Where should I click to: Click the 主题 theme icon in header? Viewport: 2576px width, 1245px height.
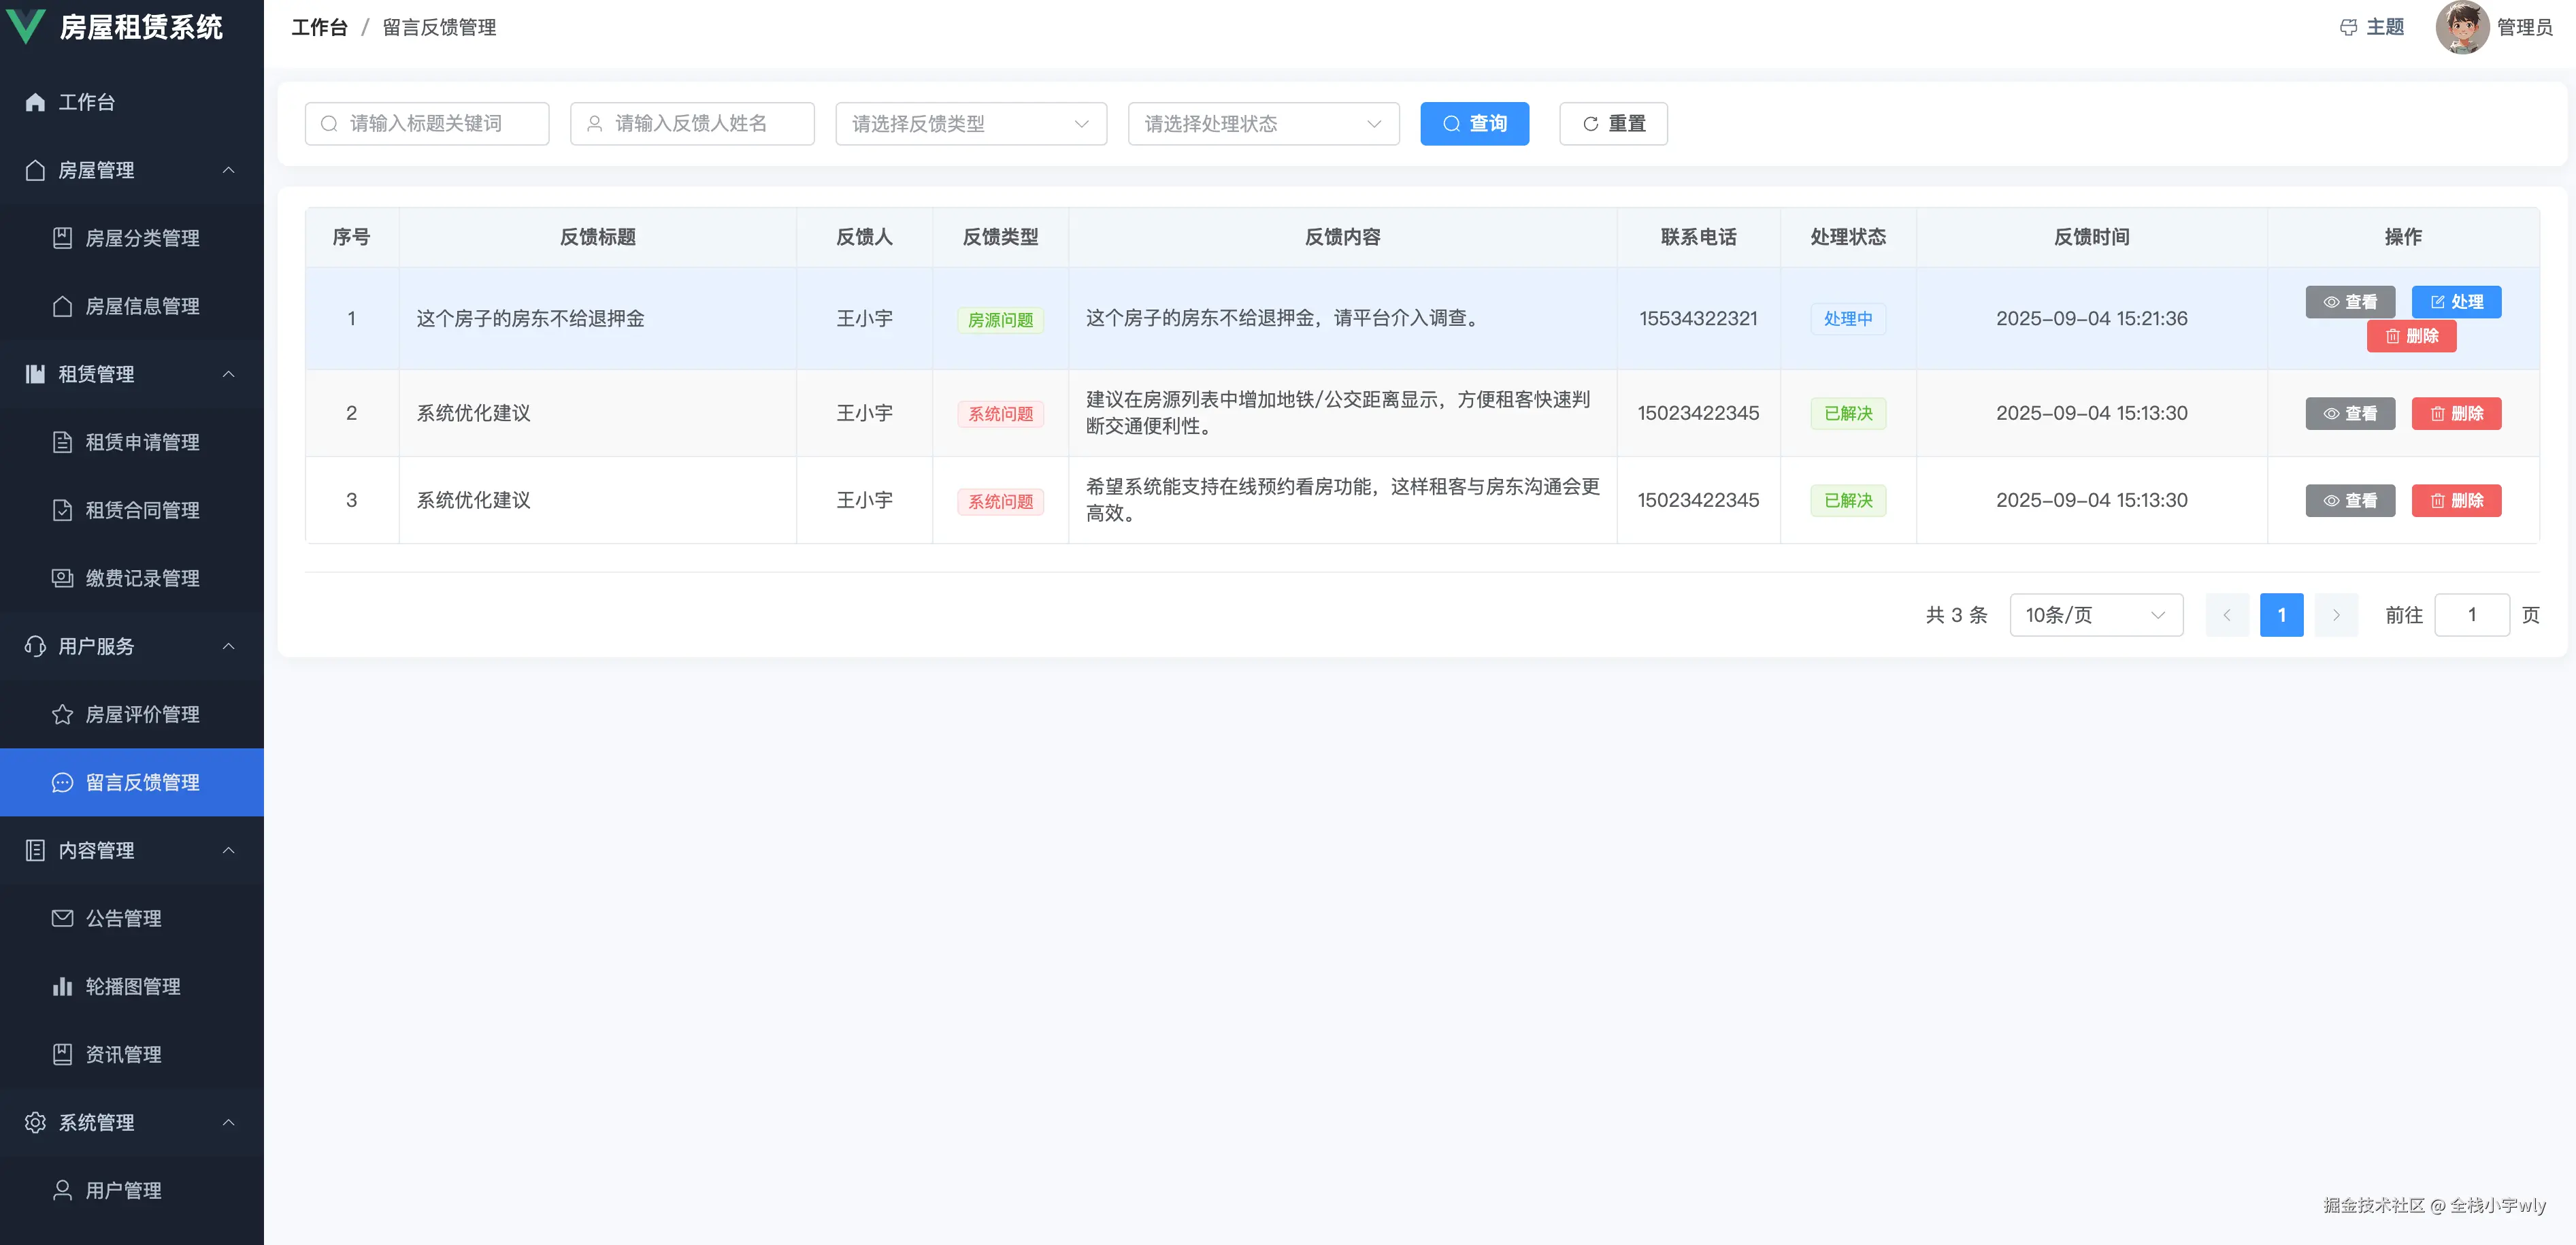[2349, 27]
